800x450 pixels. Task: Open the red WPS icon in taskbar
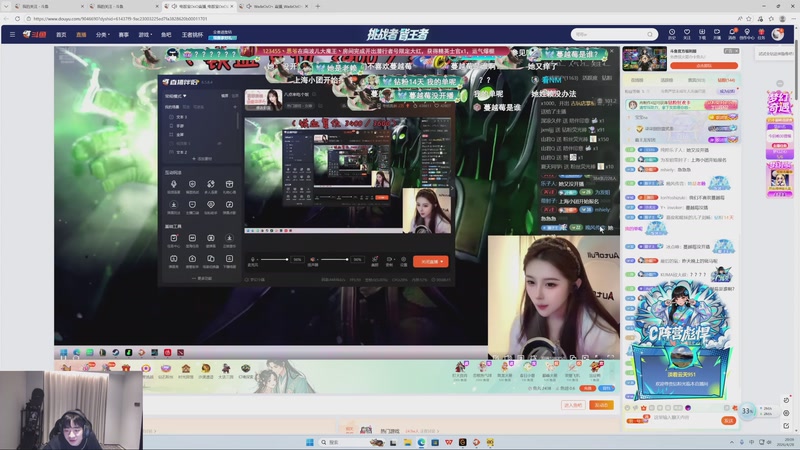tap(448, 442)
